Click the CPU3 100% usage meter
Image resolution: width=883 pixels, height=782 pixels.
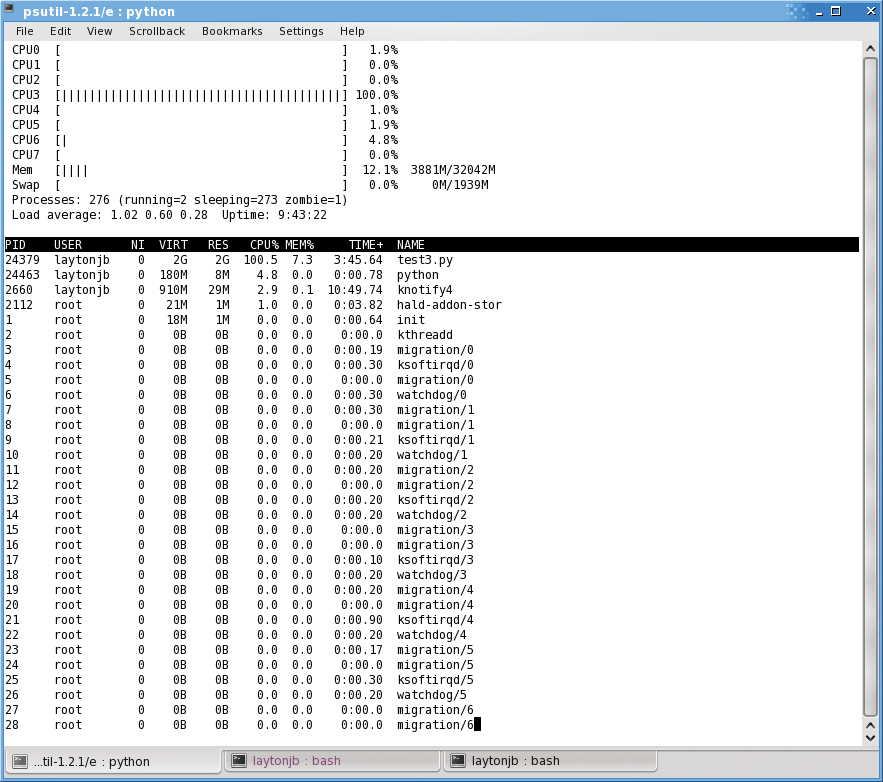click(x=200, y=94)
